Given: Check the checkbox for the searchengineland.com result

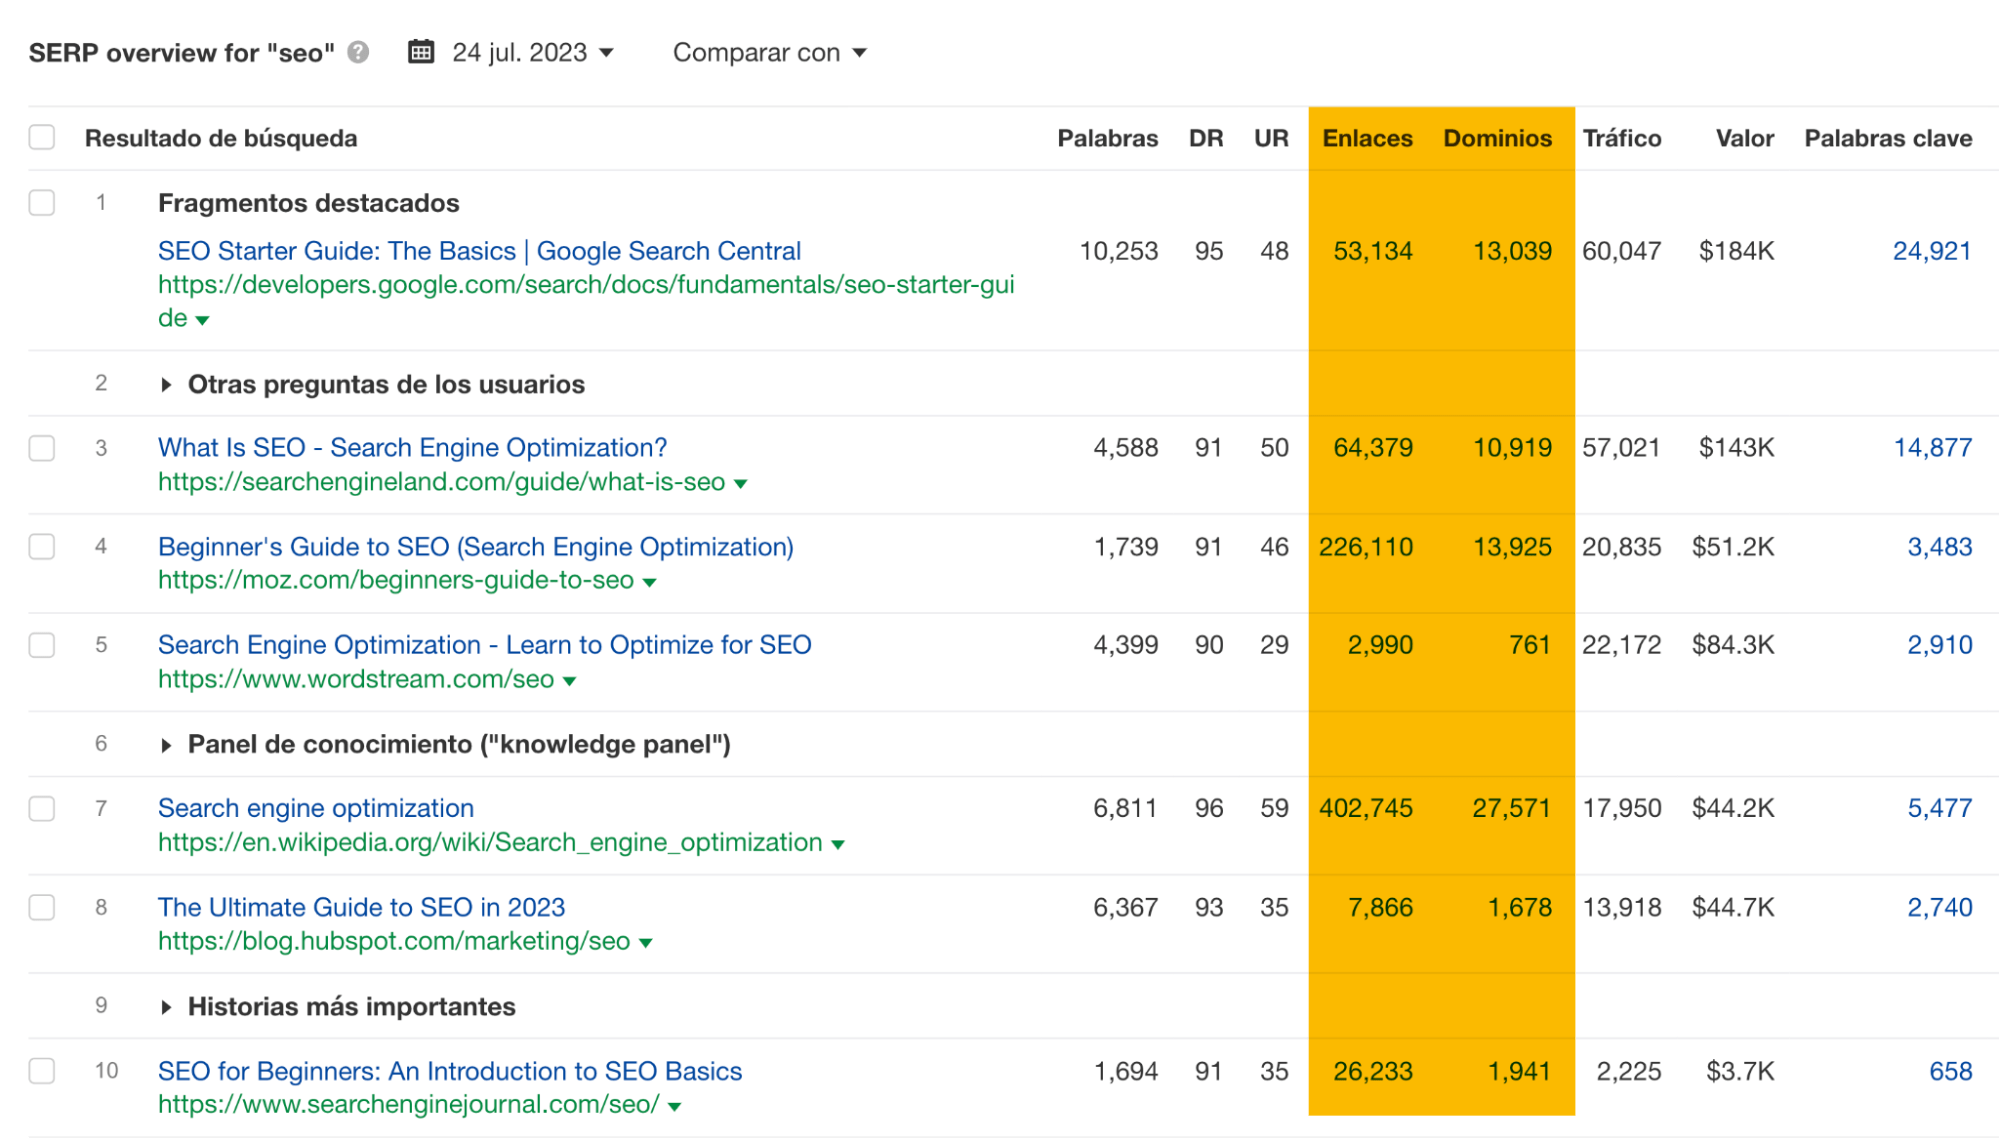Looking at the screenshot, I should 42,448.
